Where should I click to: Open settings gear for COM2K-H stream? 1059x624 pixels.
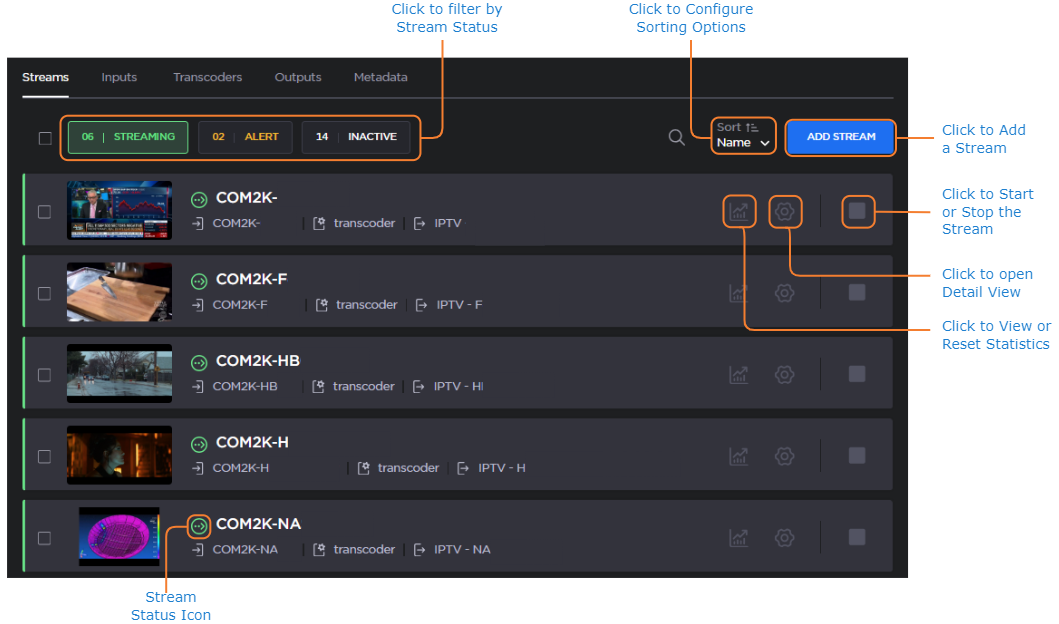(x=785, y=456)
